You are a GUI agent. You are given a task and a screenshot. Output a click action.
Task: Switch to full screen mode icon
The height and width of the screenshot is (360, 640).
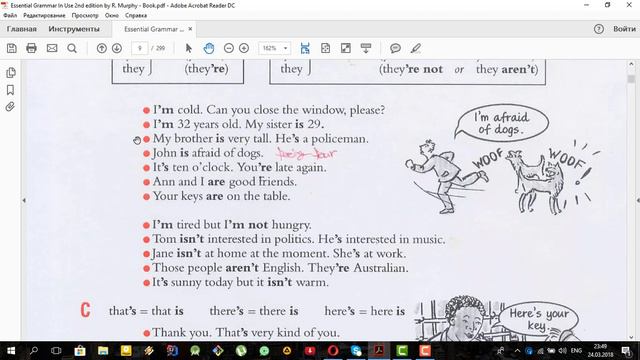[346, 48]
